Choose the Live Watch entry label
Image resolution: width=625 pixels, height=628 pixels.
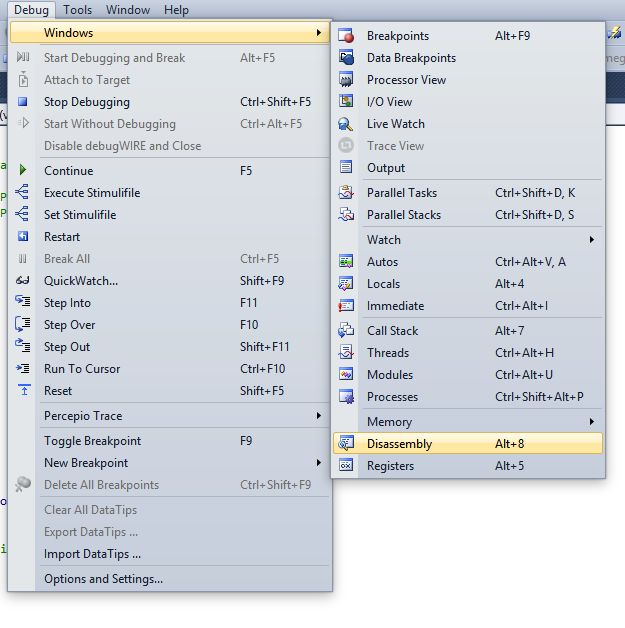pyautogui.click(x=396, y=124)
